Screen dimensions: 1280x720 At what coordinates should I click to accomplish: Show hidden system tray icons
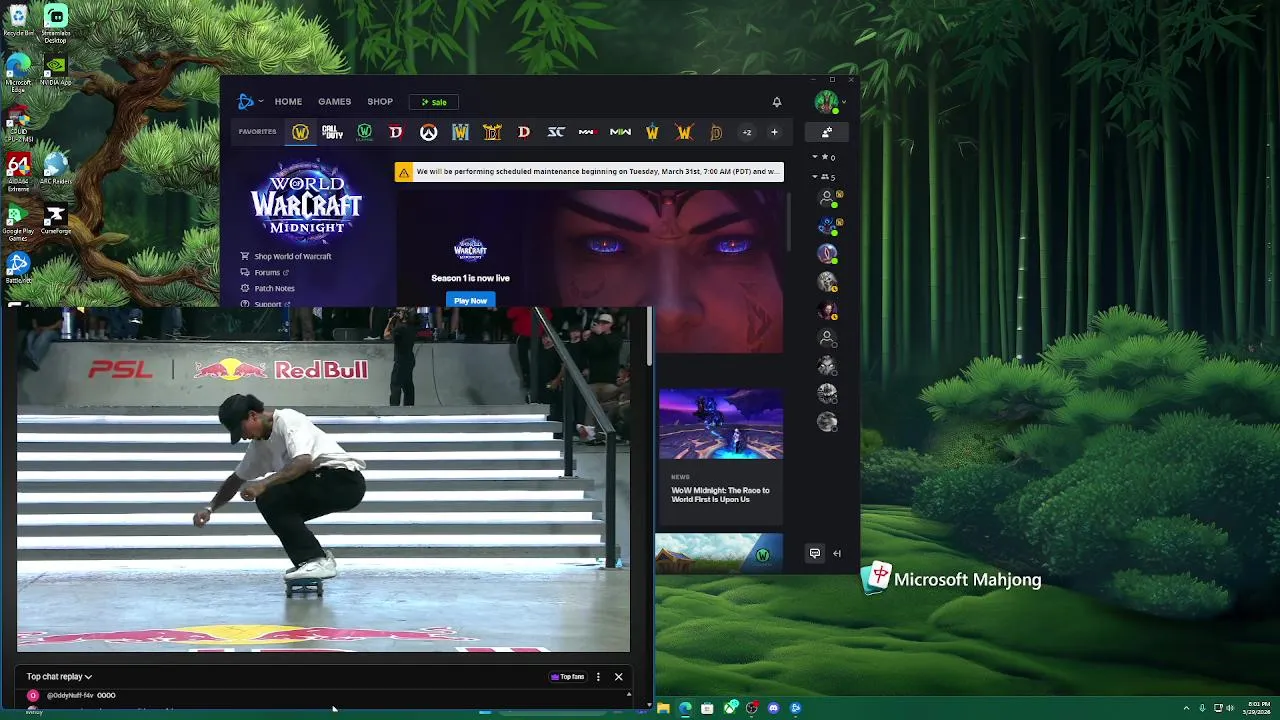pos(1188,708)
